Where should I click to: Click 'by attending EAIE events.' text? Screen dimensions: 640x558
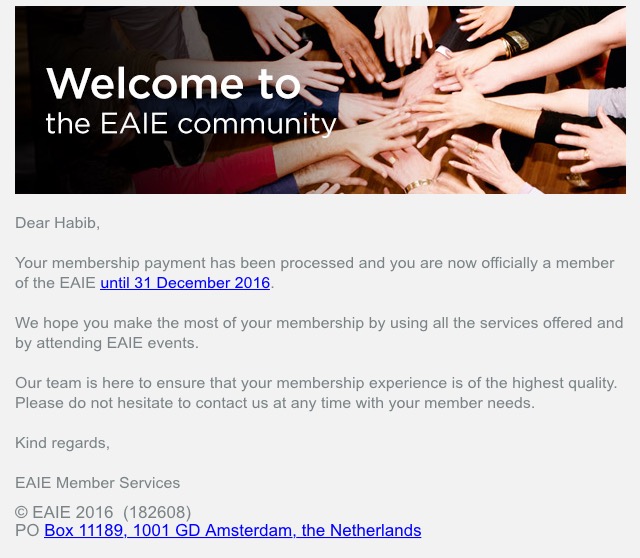pos(107,343)
